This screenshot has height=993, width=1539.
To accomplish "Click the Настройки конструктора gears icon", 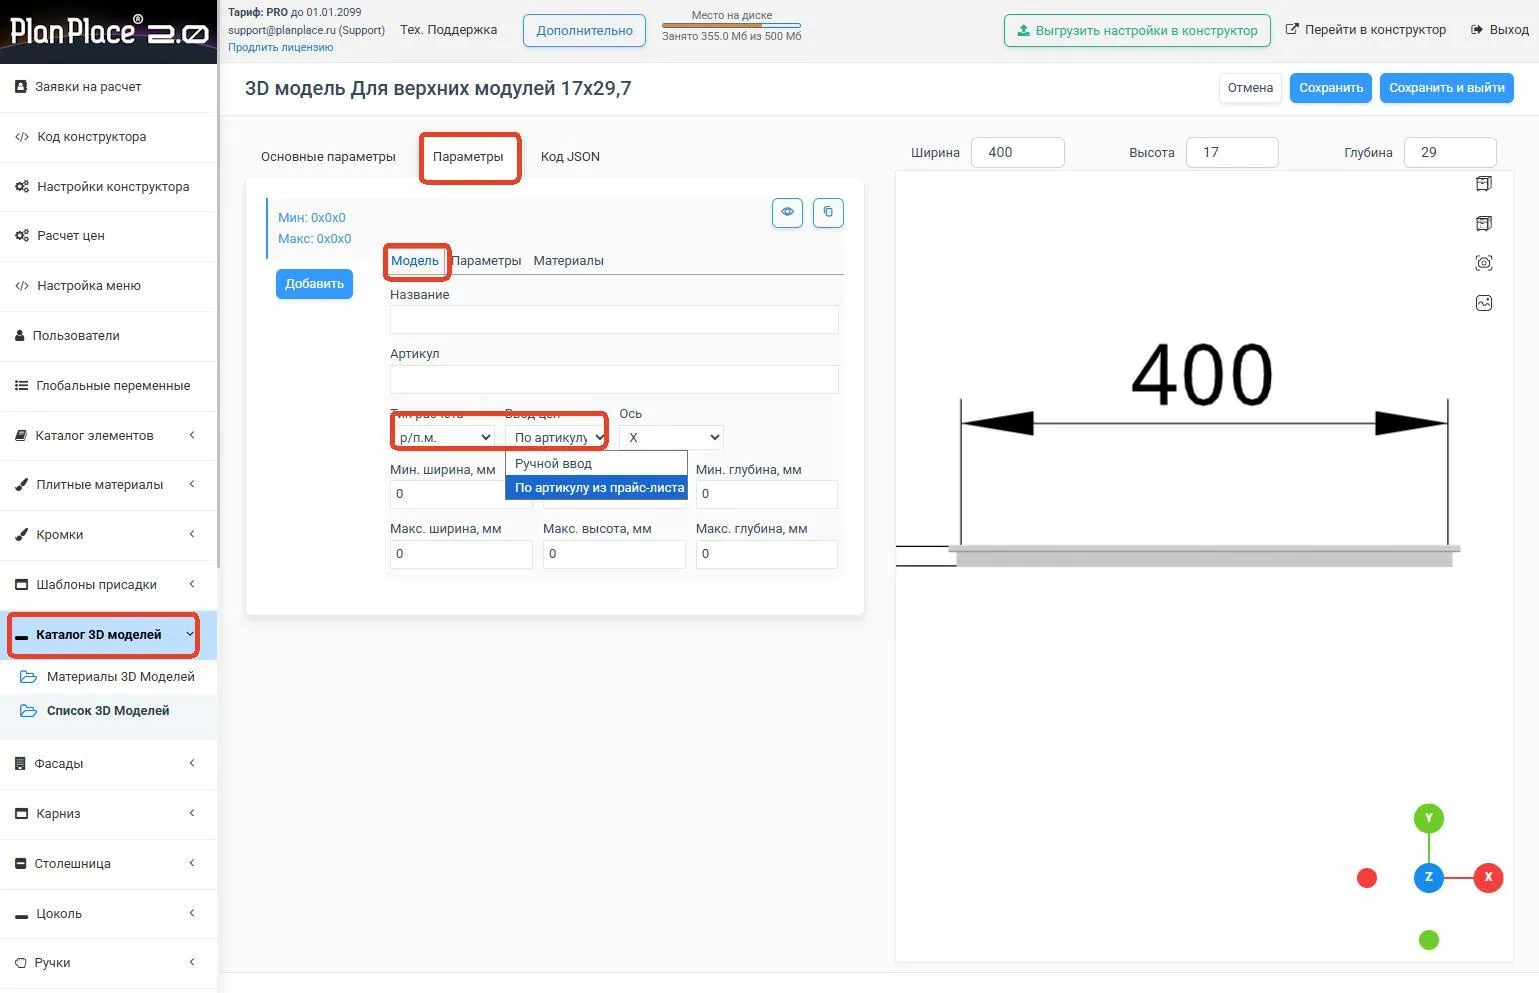I will (22, 187).
